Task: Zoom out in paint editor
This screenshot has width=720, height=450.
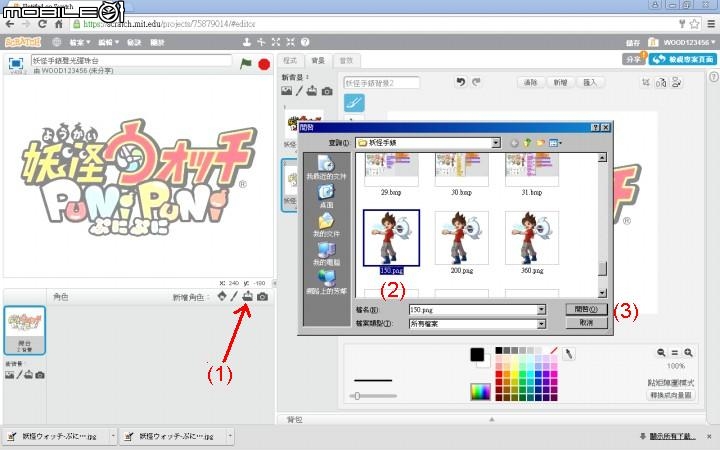Action: tap(661, 352)
